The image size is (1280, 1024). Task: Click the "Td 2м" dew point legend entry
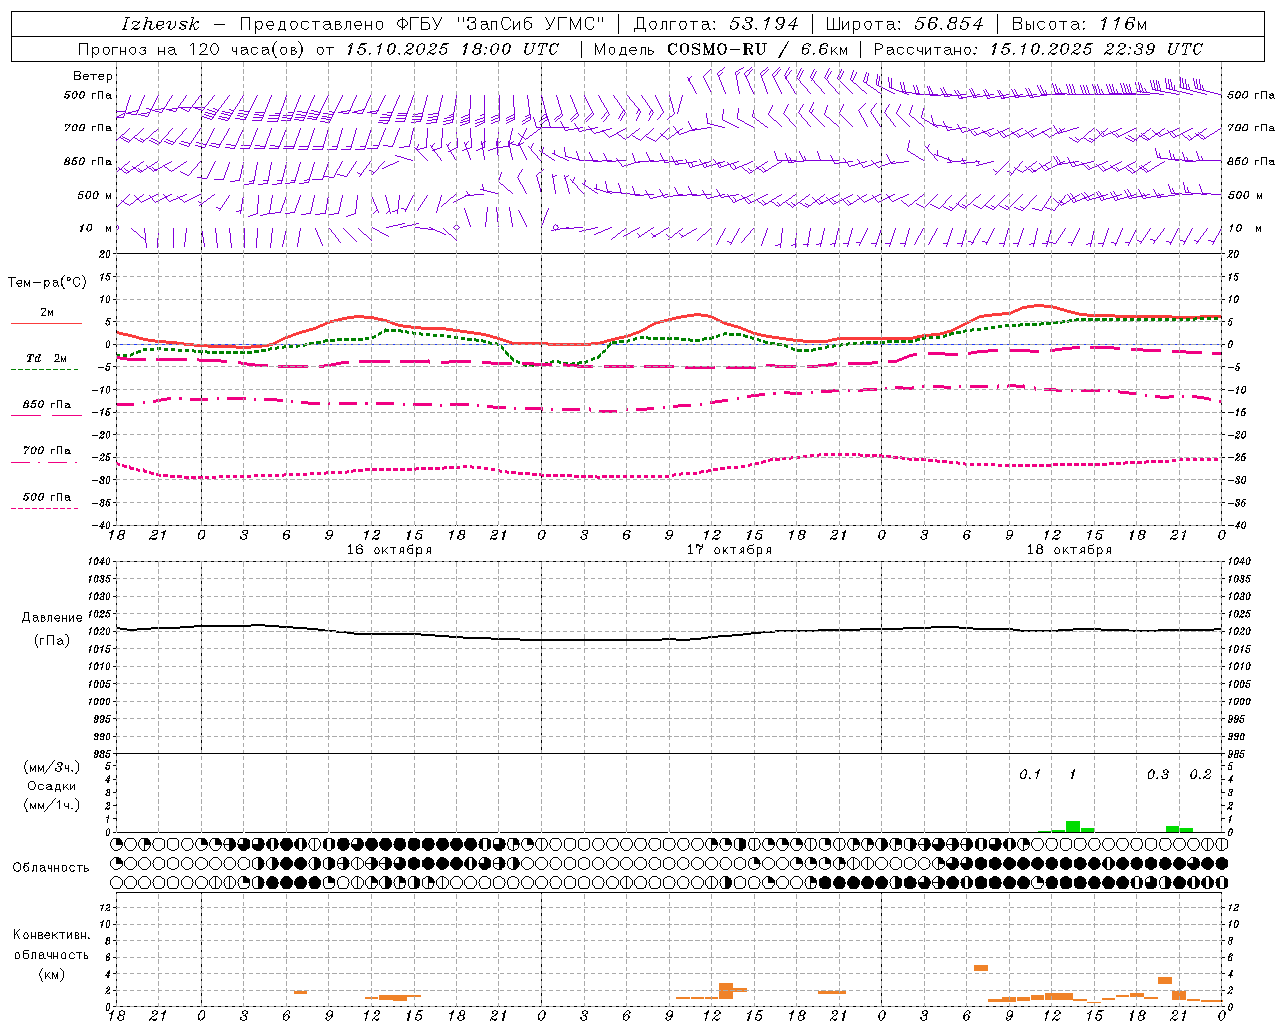47,358
